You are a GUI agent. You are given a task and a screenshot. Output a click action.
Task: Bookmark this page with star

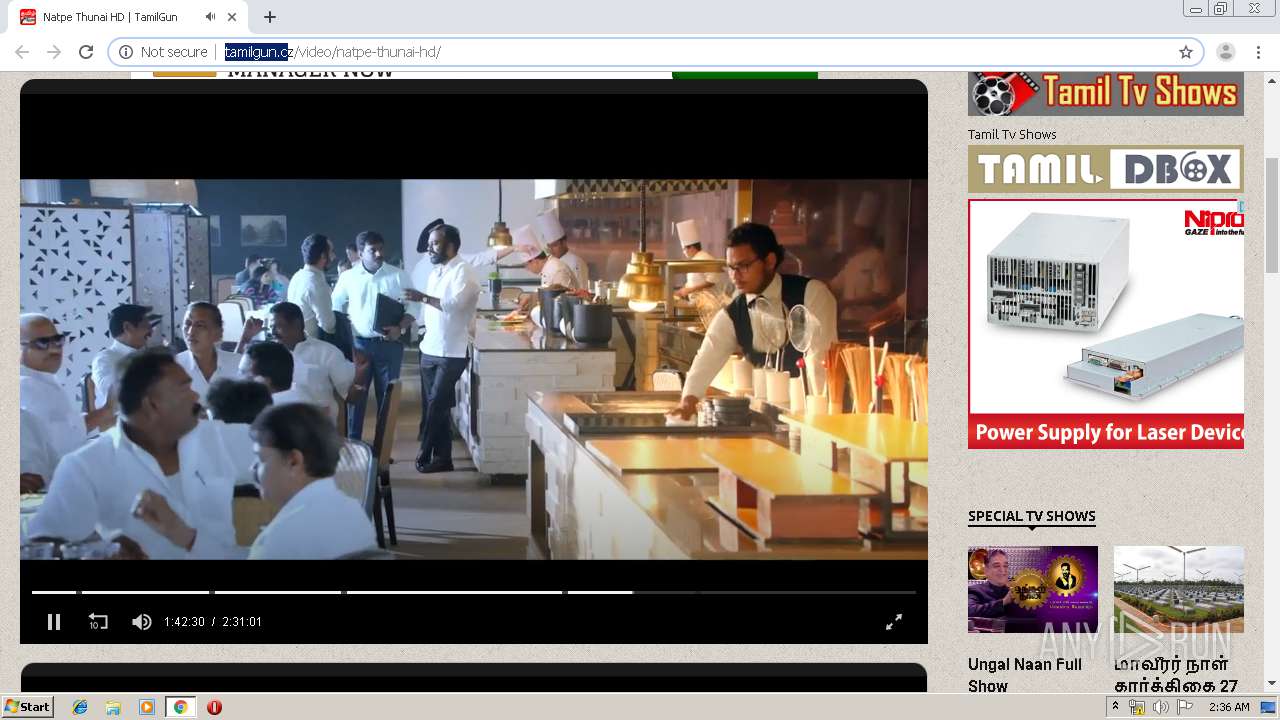pyautogui.click(x=1186, y=52)
